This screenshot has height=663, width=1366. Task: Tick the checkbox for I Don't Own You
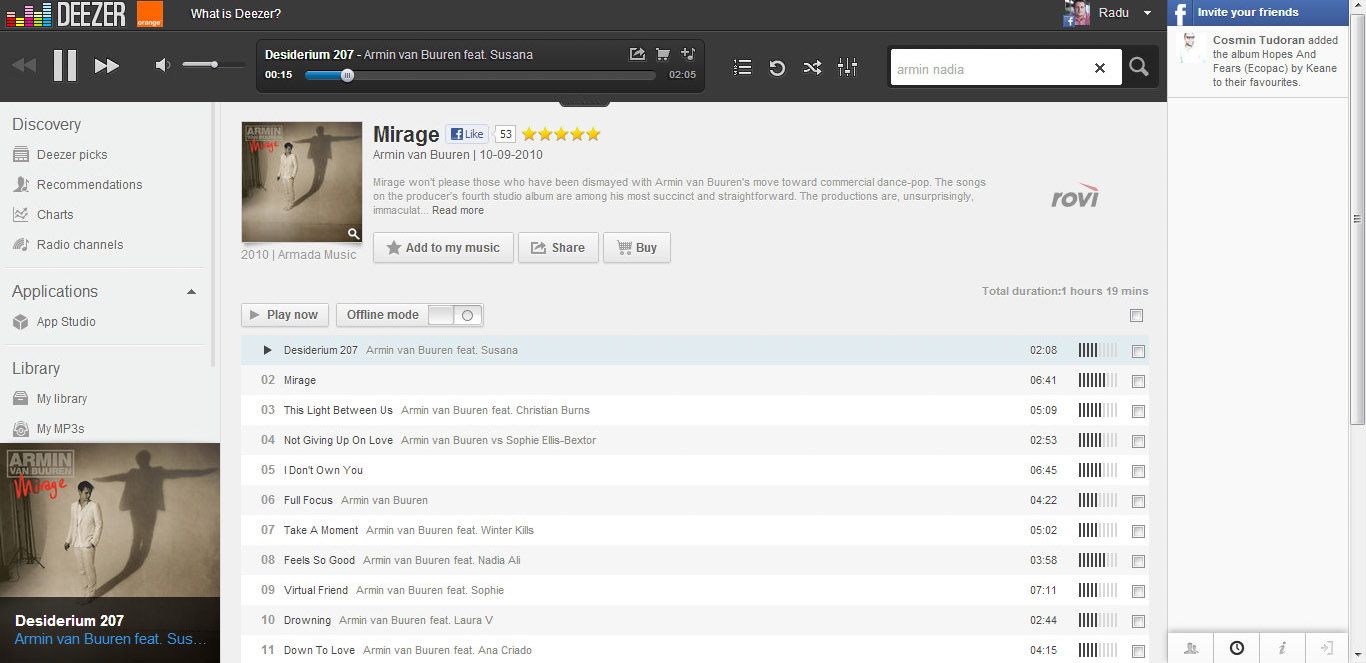1139,471
